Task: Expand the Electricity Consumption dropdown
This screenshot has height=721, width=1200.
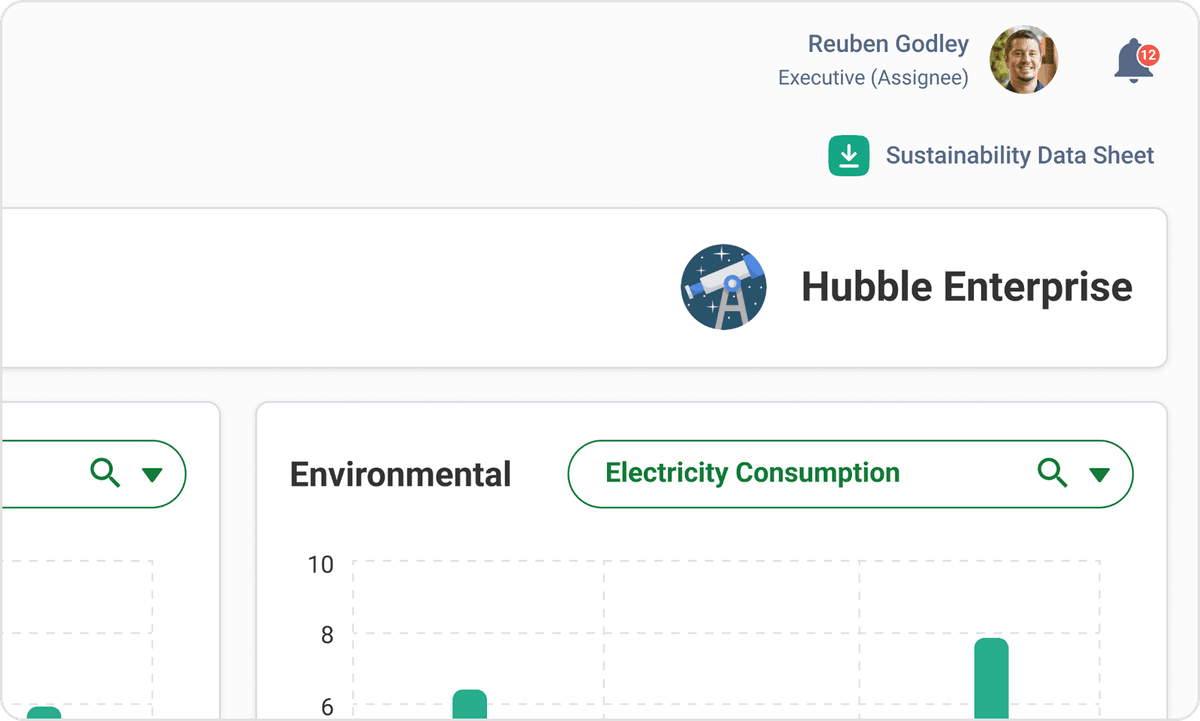Action: 1099,474
